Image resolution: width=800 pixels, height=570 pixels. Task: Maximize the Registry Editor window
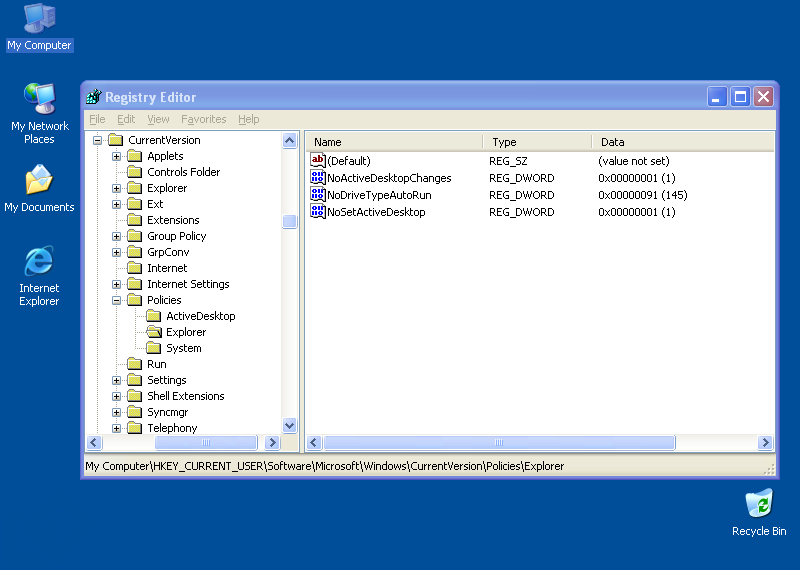click(740, 96)
